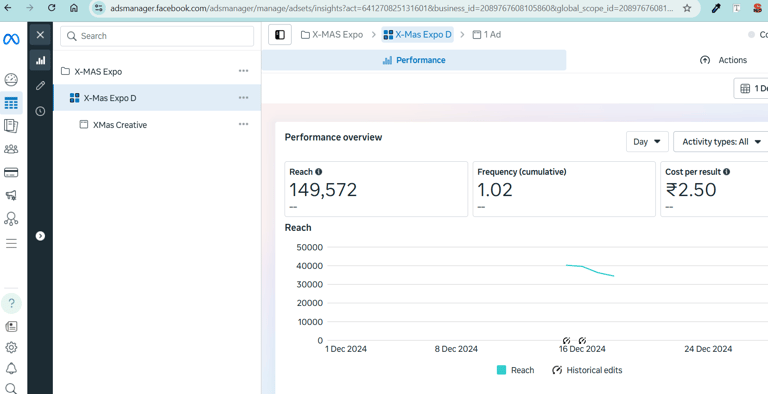Open 1 Ad breadcrumb
Viewport: 768px width, 394px height.
pos(486,35)
